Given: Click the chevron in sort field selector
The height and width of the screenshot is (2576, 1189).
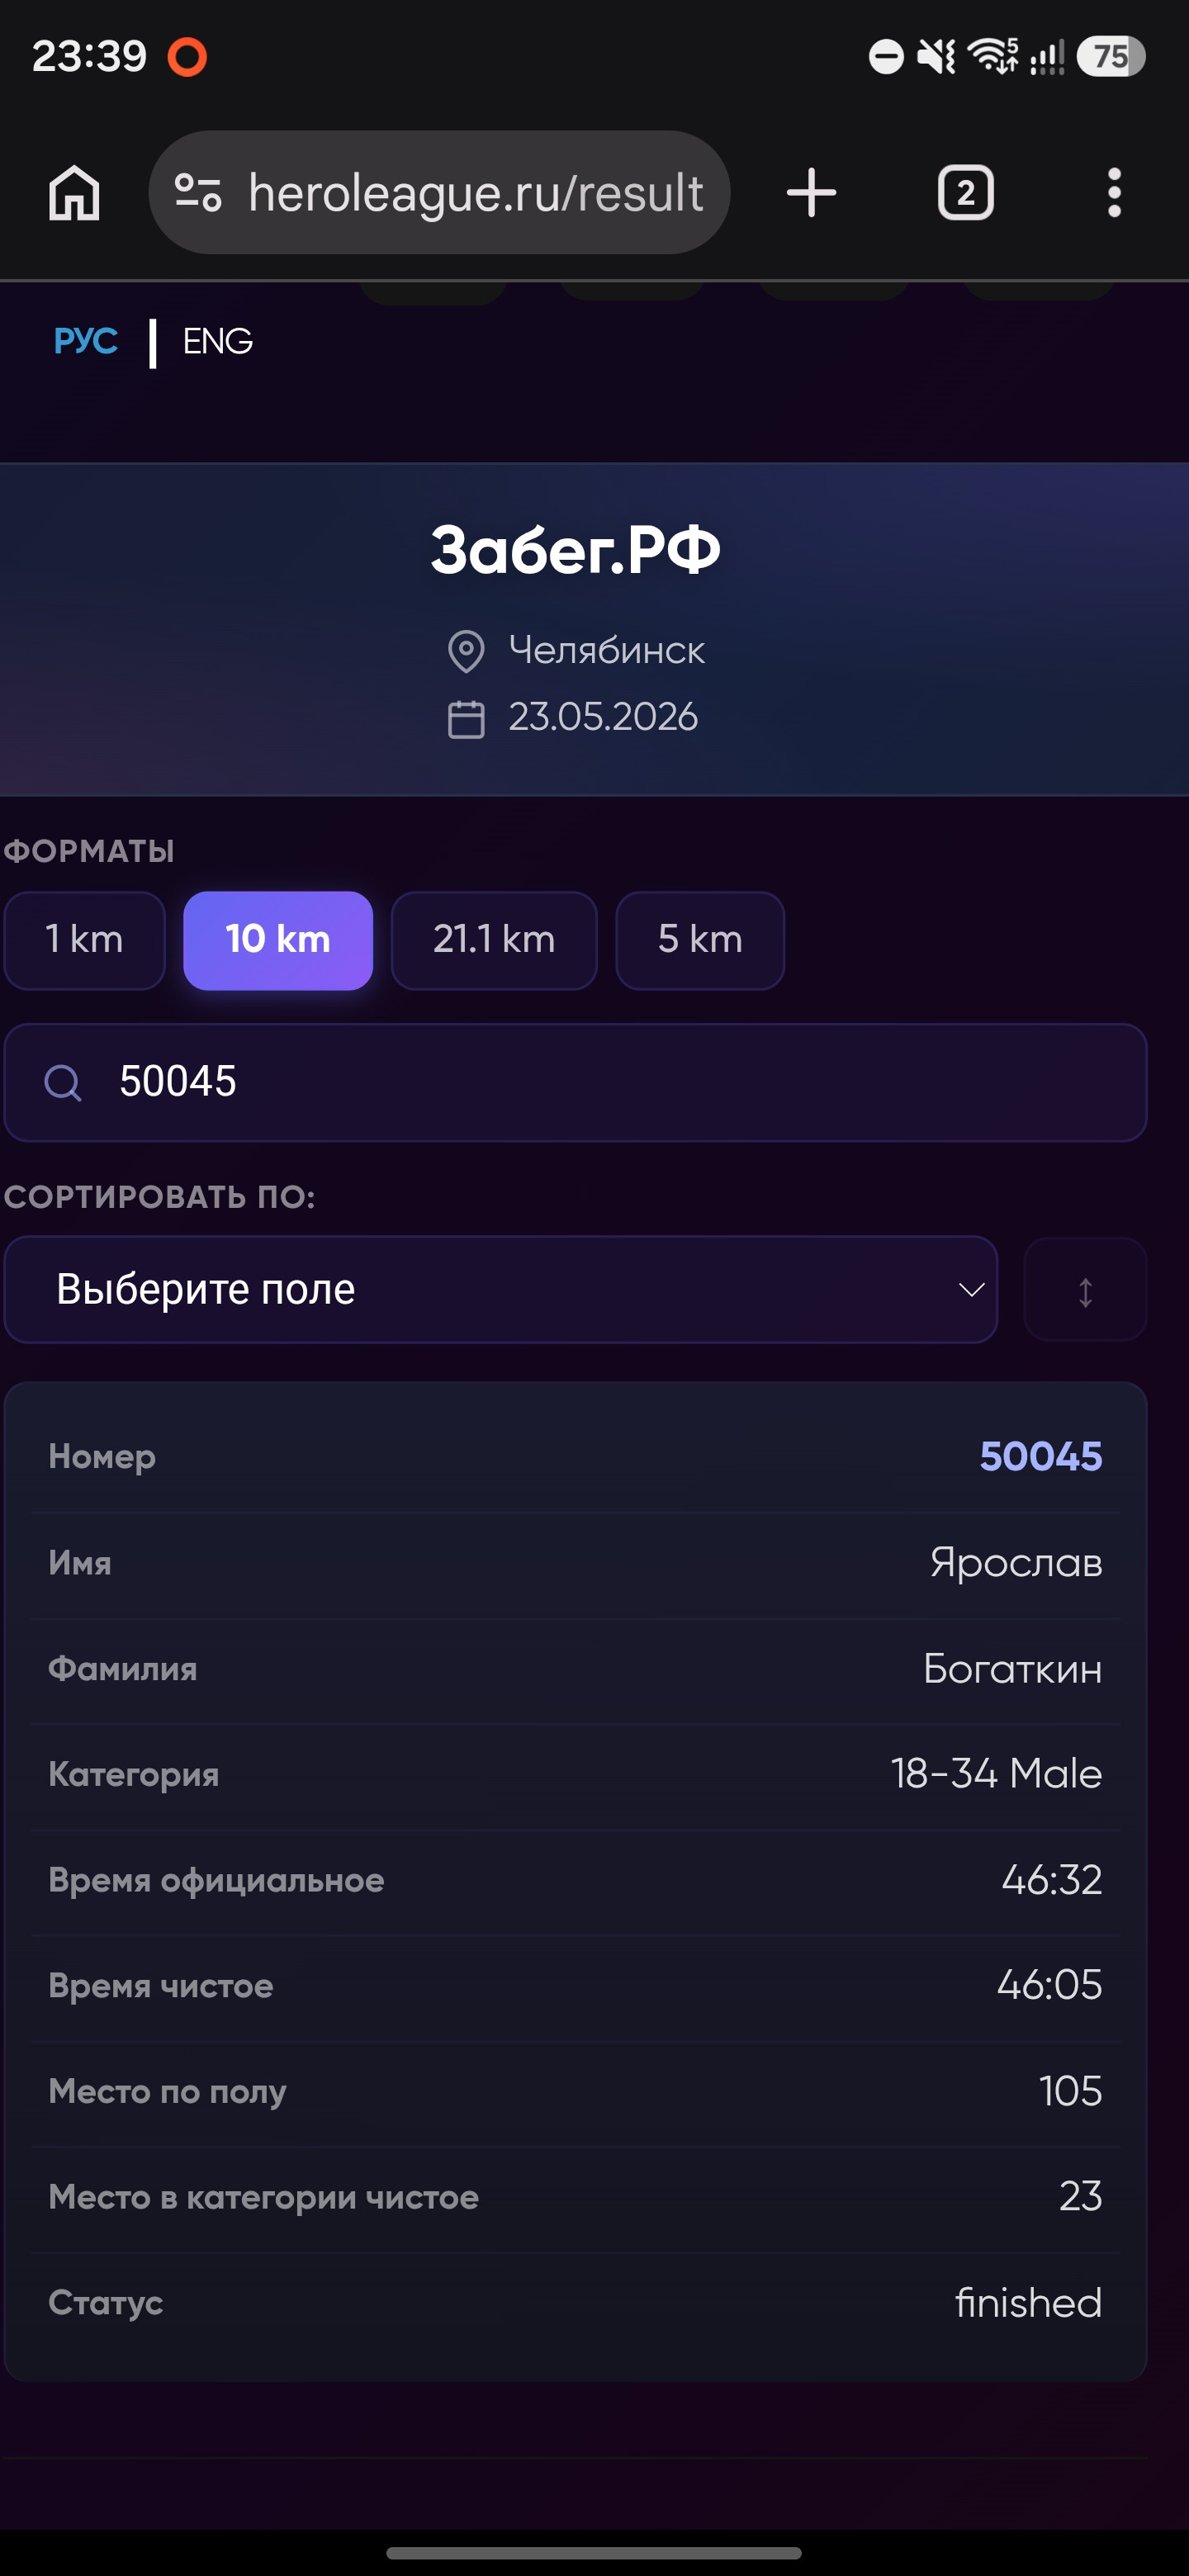Looking at the screenshot, I should pyautogui.click(x=970, y=1289).
